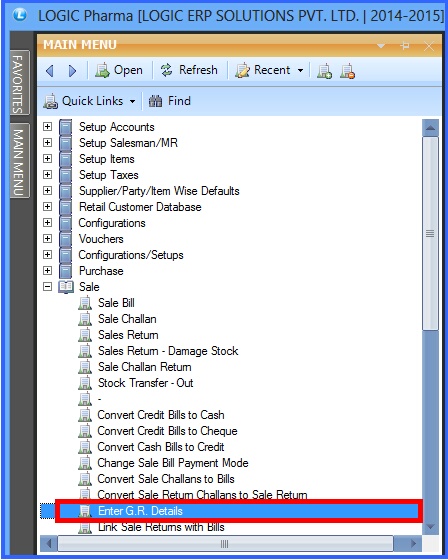
Task: Open the Sale Bill item
Action: [x=116, y=303]
